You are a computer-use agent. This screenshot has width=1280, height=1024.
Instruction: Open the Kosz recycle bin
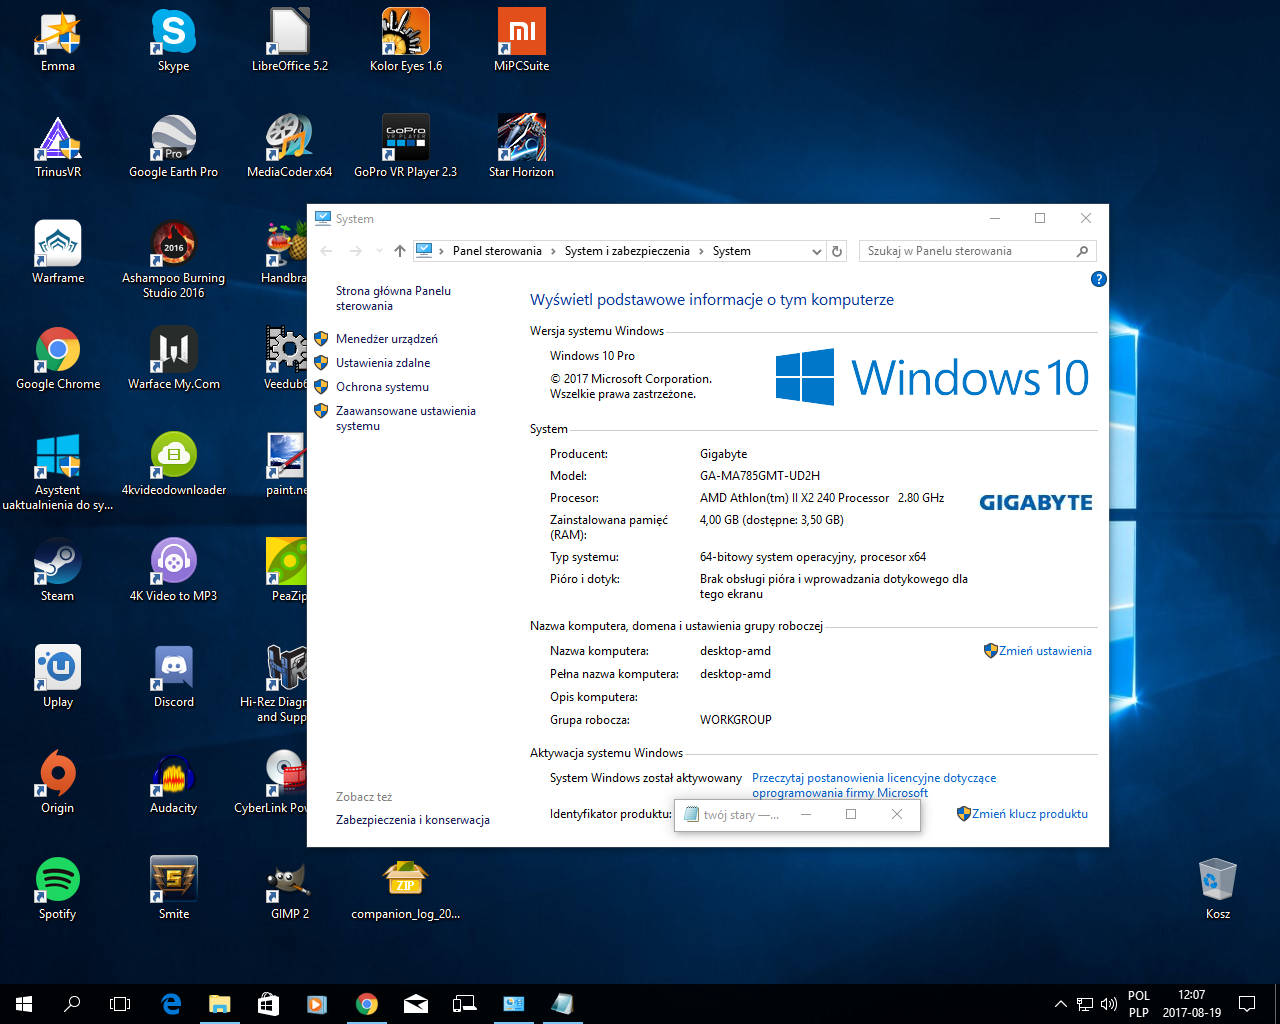1217,881
